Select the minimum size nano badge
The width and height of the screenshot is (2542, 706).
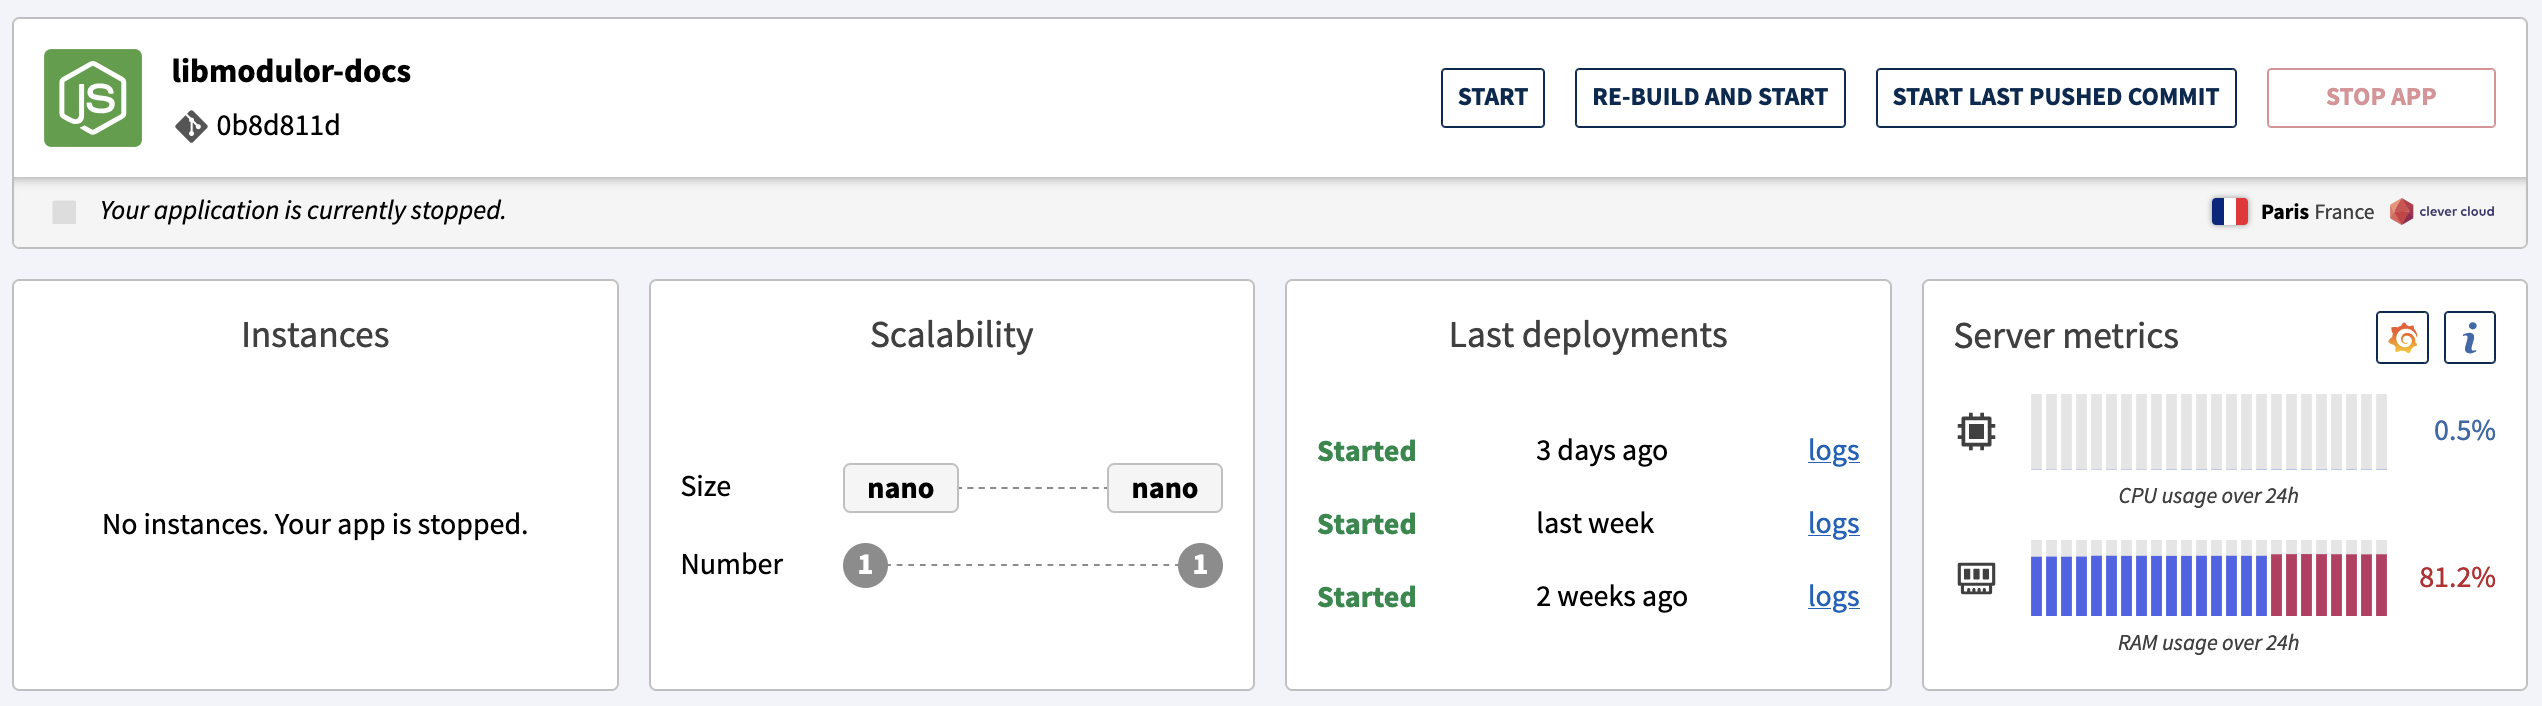(900, 488)
